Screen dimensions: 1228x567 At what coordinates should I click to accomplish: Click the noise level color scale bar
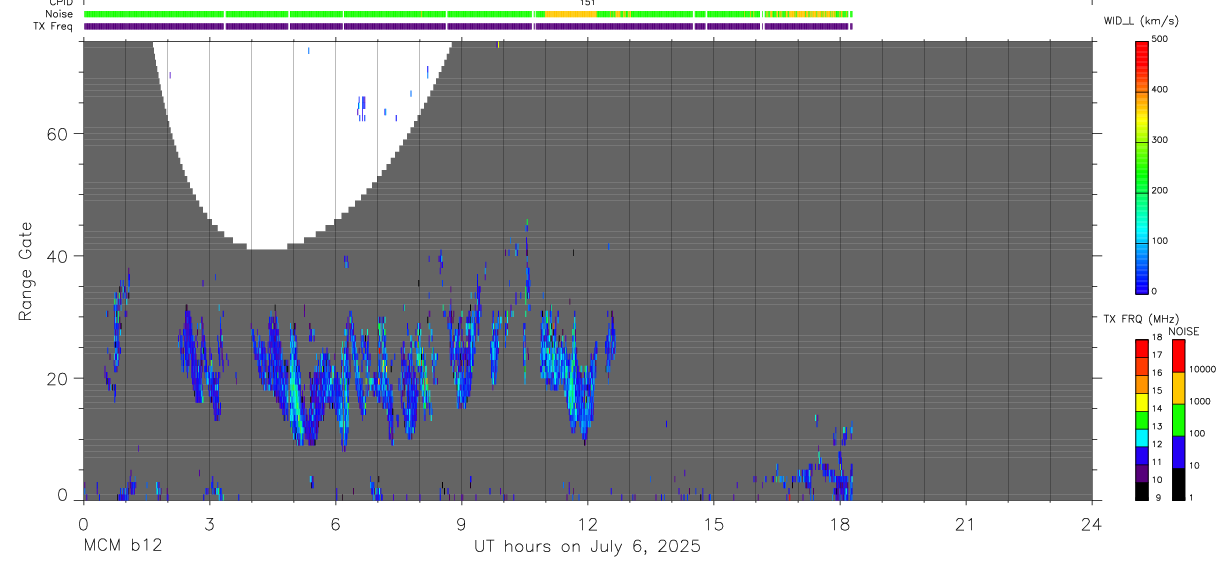click(1178, 420)
